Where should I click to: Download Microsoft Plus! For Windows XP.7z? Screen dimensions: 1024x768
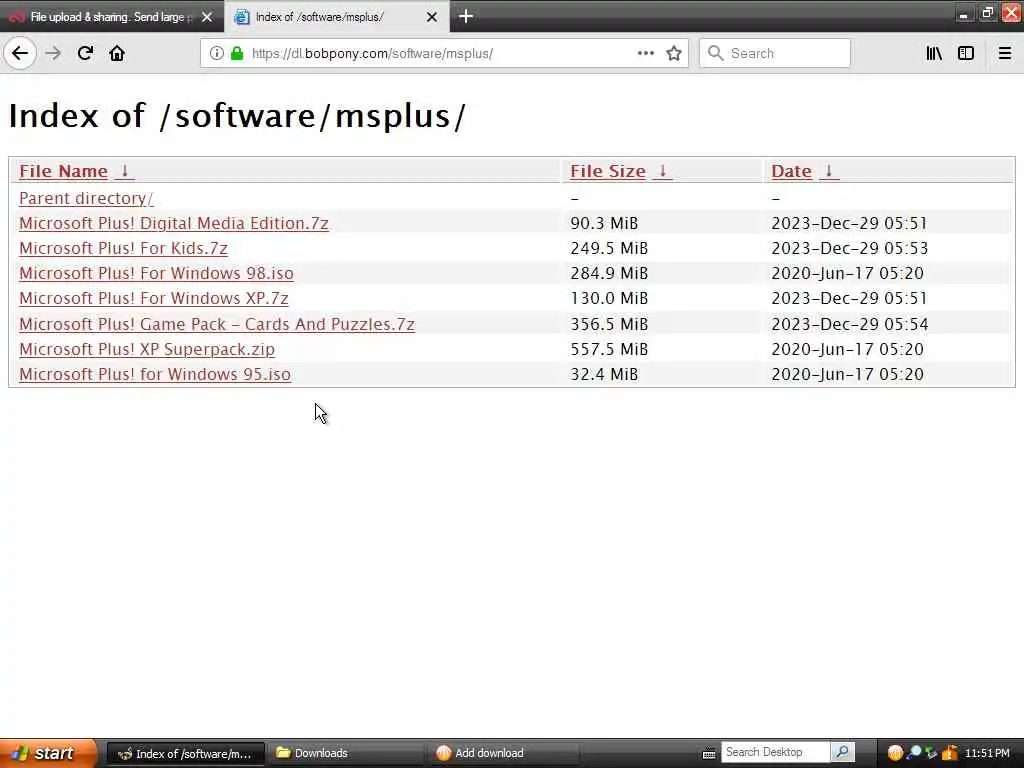click(153, 298)
